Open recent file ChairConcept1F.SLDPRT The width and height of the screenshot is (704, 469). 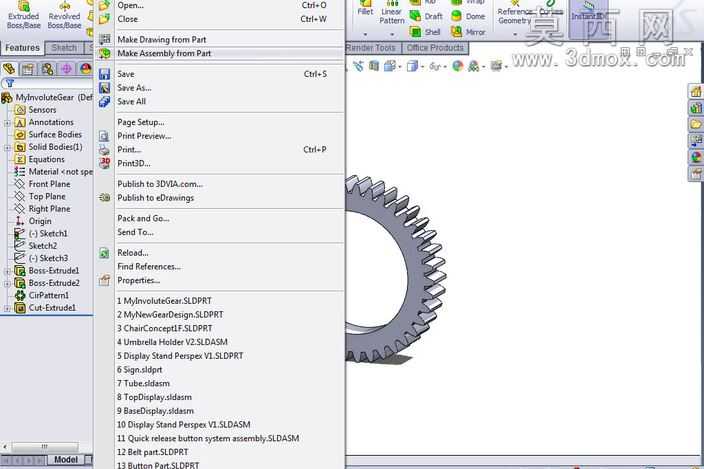coord(221,329)
